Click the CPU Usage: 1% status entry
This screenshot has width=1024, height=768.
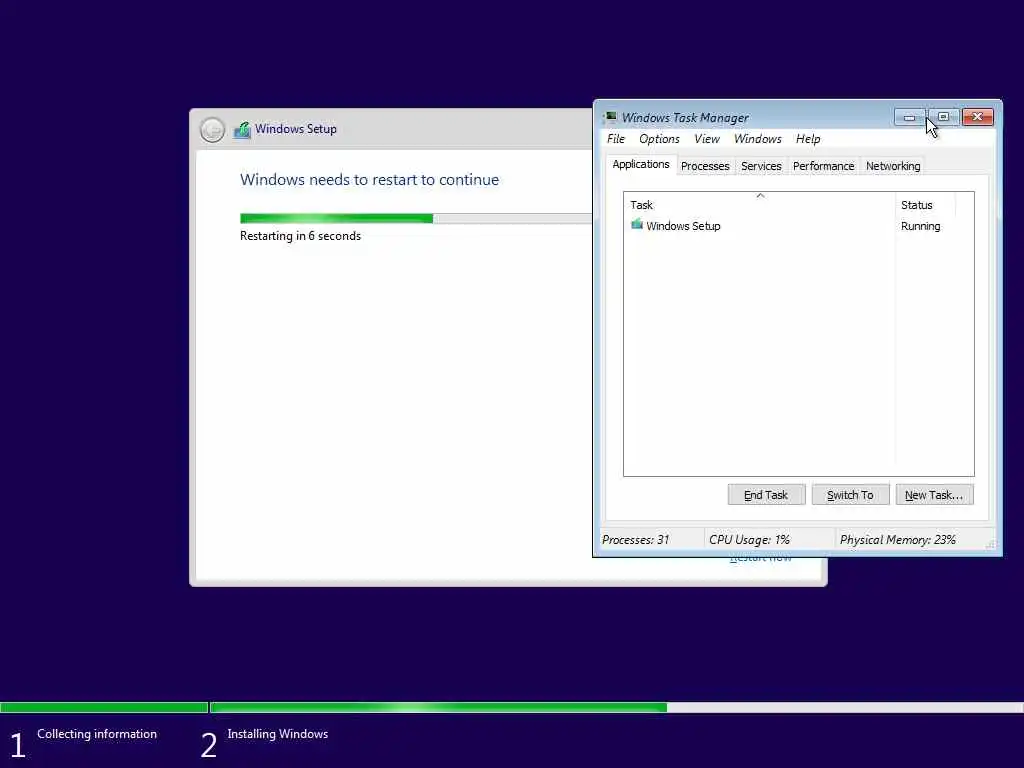(749, 540)
